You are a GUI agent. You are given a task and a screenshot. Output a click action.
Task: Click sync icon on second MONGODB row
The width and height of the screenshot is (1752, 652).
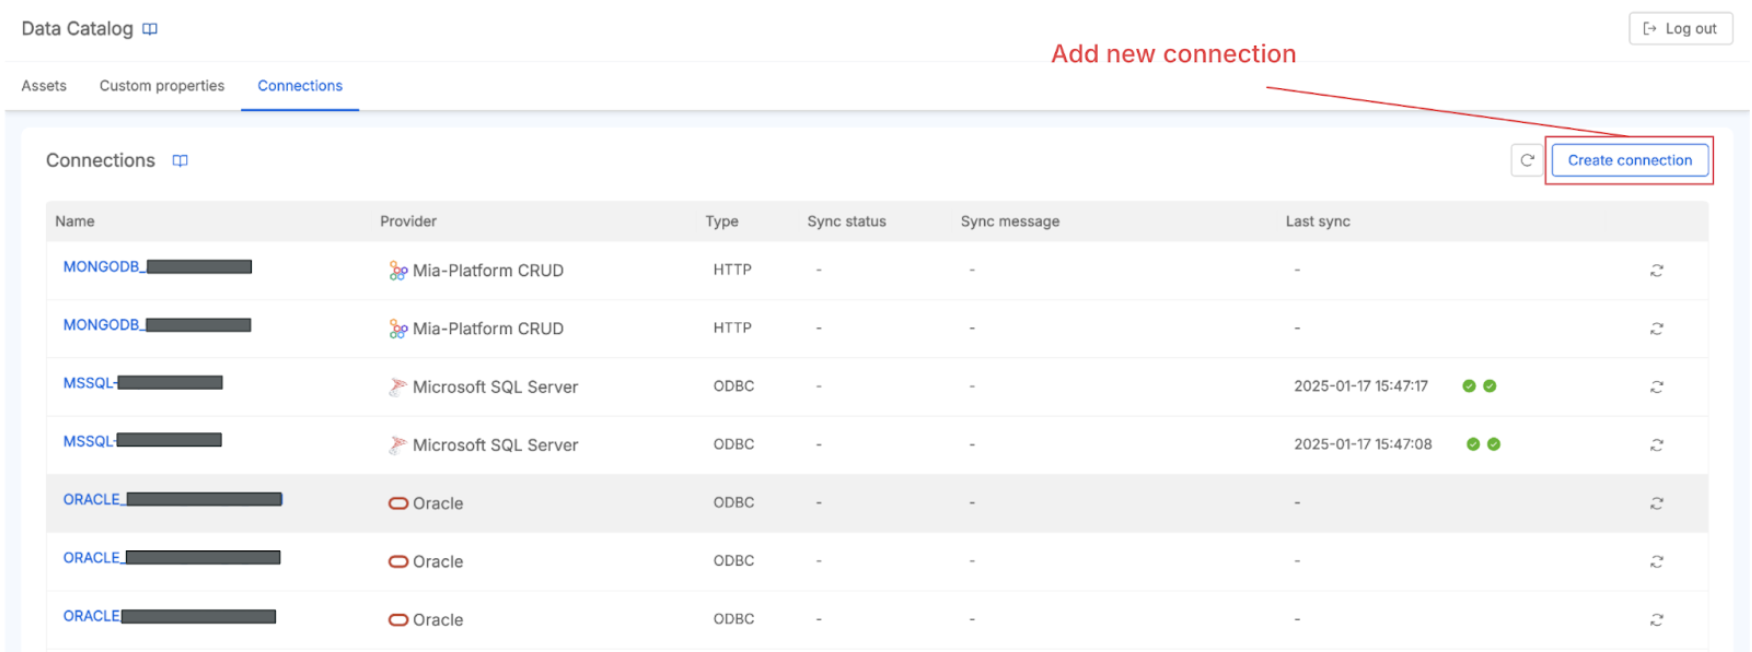pyautogui.click(x=1656, y=328)
